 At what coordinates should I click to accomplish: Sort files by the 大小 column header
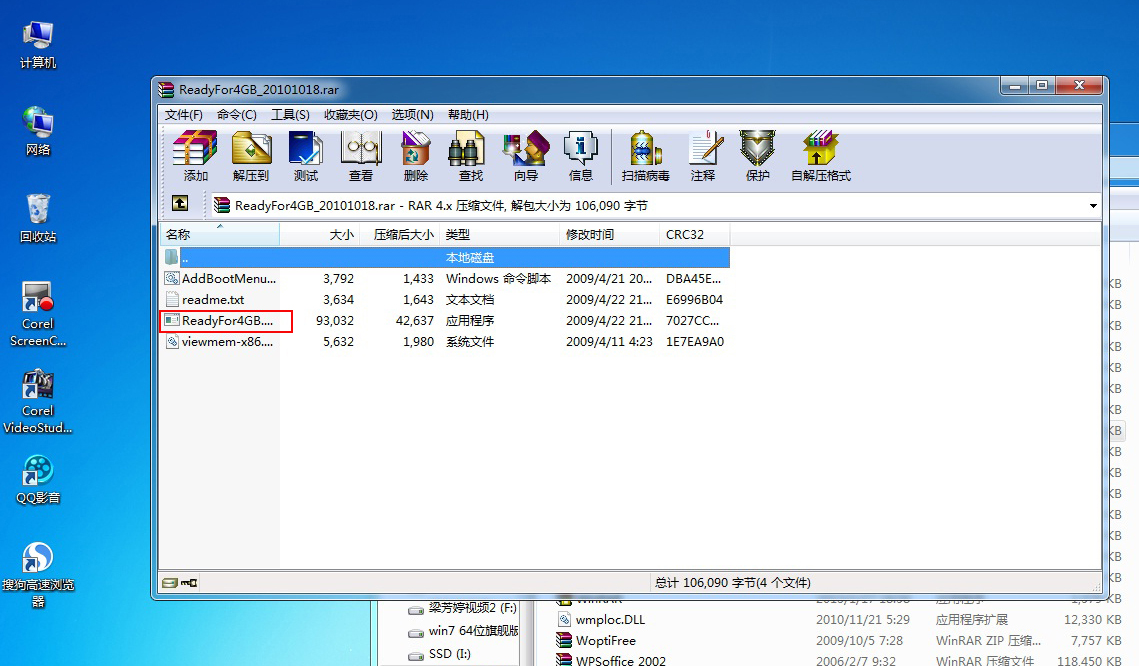tap(341, 234)
